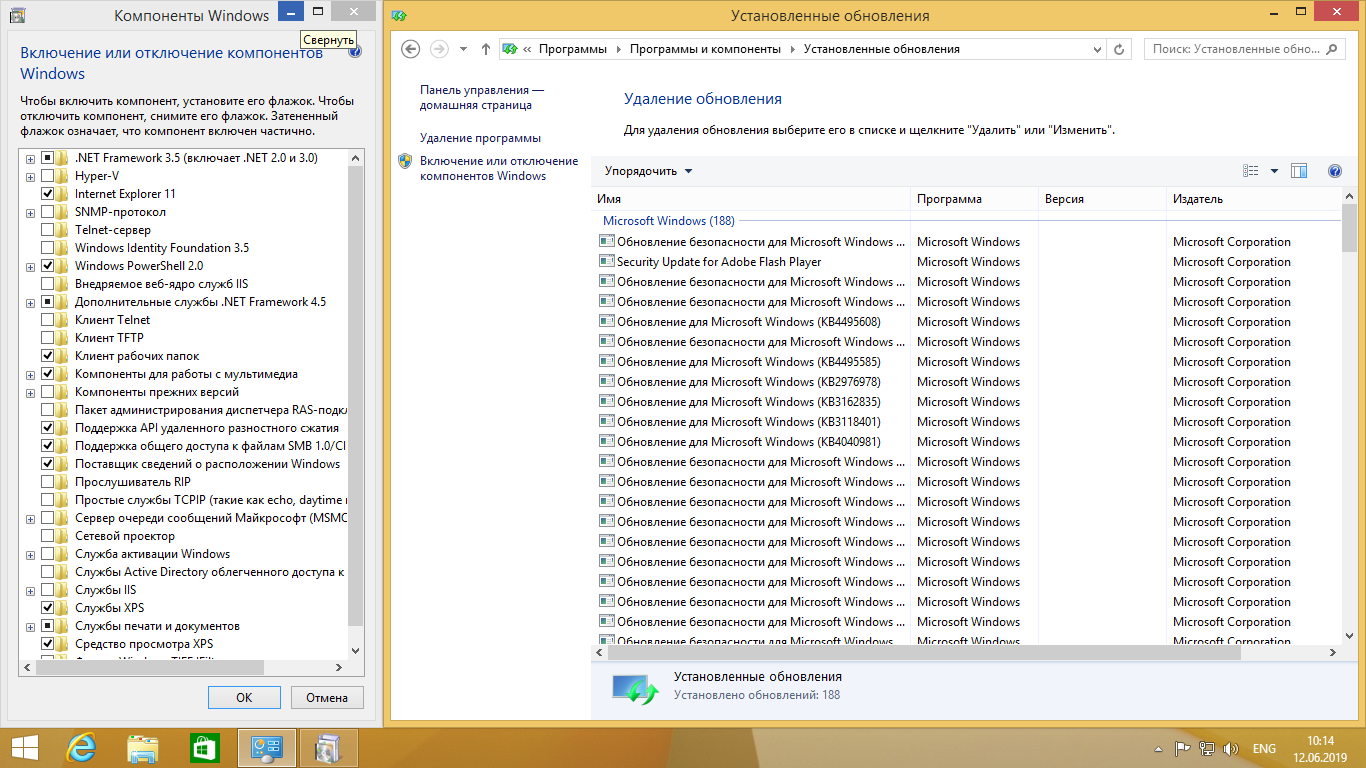Check Клиент TFTP component
The width and height of the screenshot is (1366, 768).
tap(48, 338)
